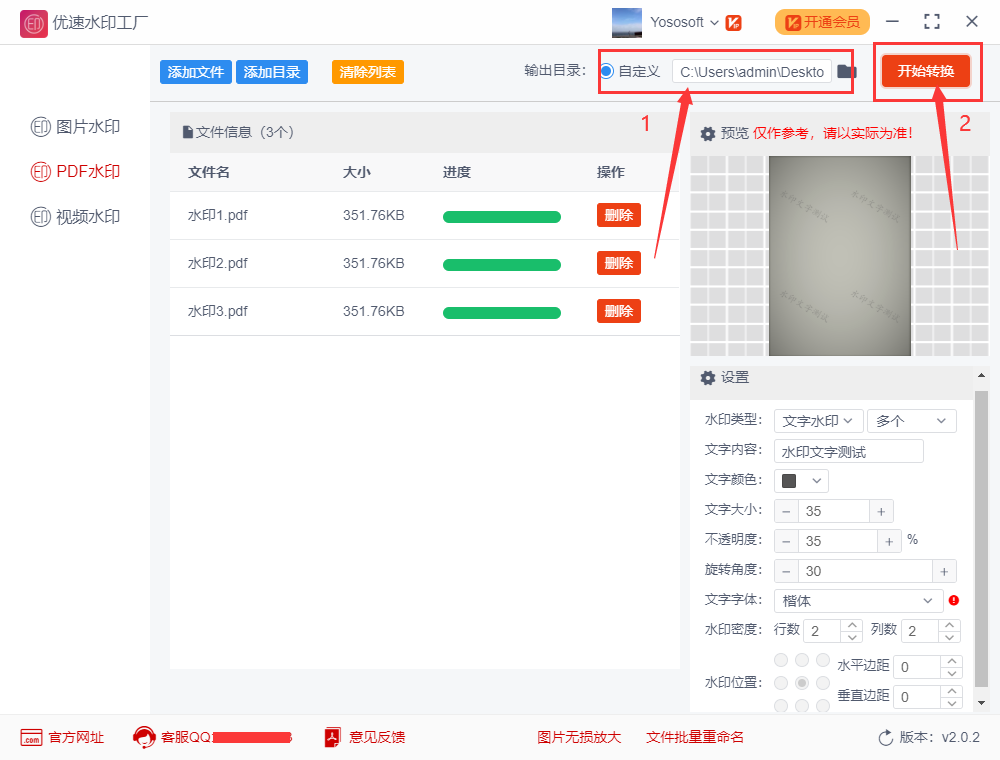Image resolution: width=1000 pixels, height=760 pixels.
Task: Delete 水印2.pdf using its 删除 button
Action: [x=619, y=263]
